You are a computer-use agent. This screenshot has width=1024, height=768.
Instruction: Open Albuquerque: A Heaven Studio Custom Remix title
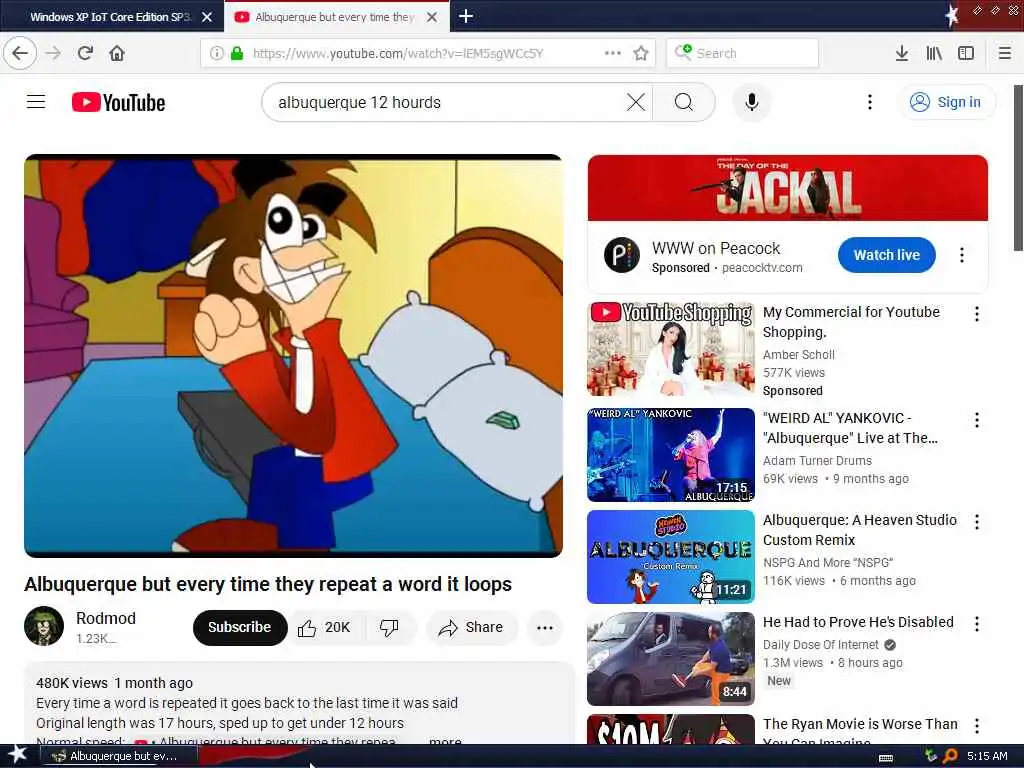859,530
